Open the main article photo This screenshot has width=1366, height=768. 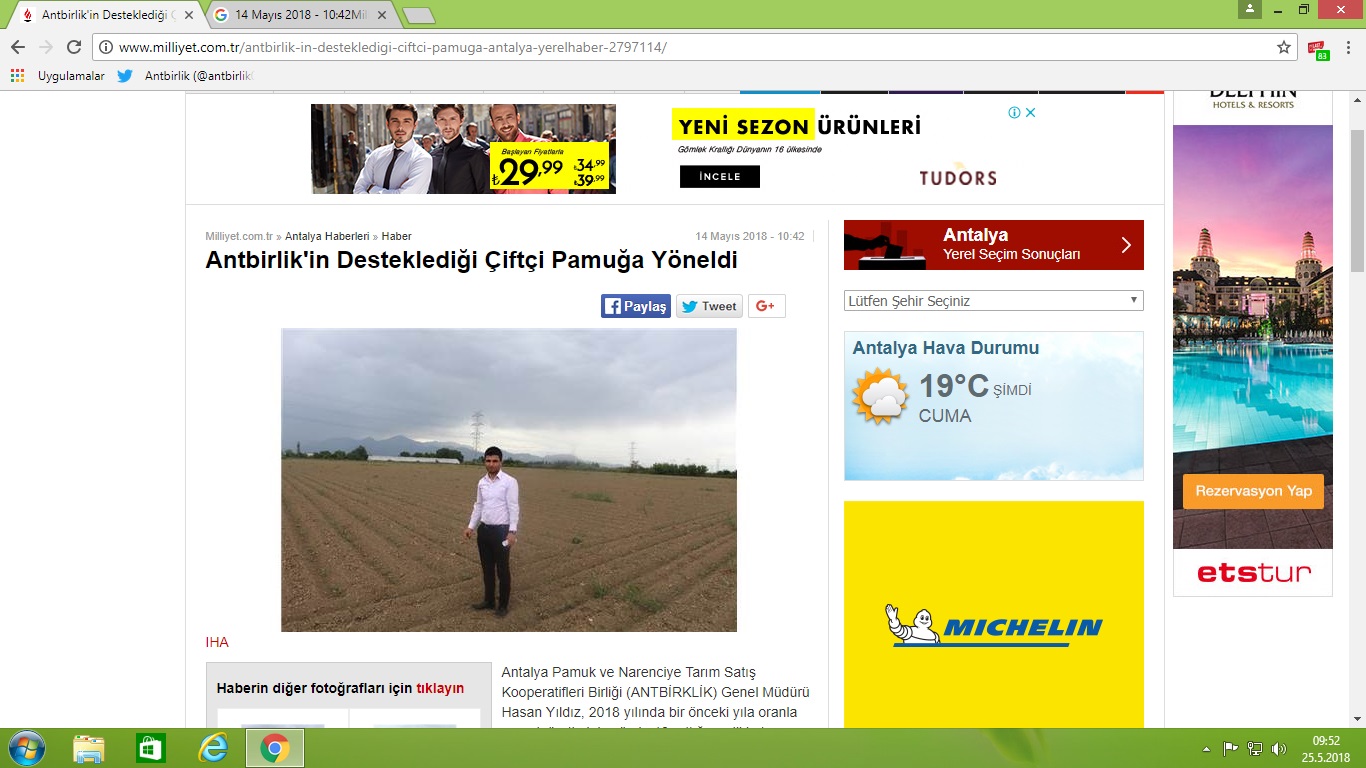click(509, 480)
